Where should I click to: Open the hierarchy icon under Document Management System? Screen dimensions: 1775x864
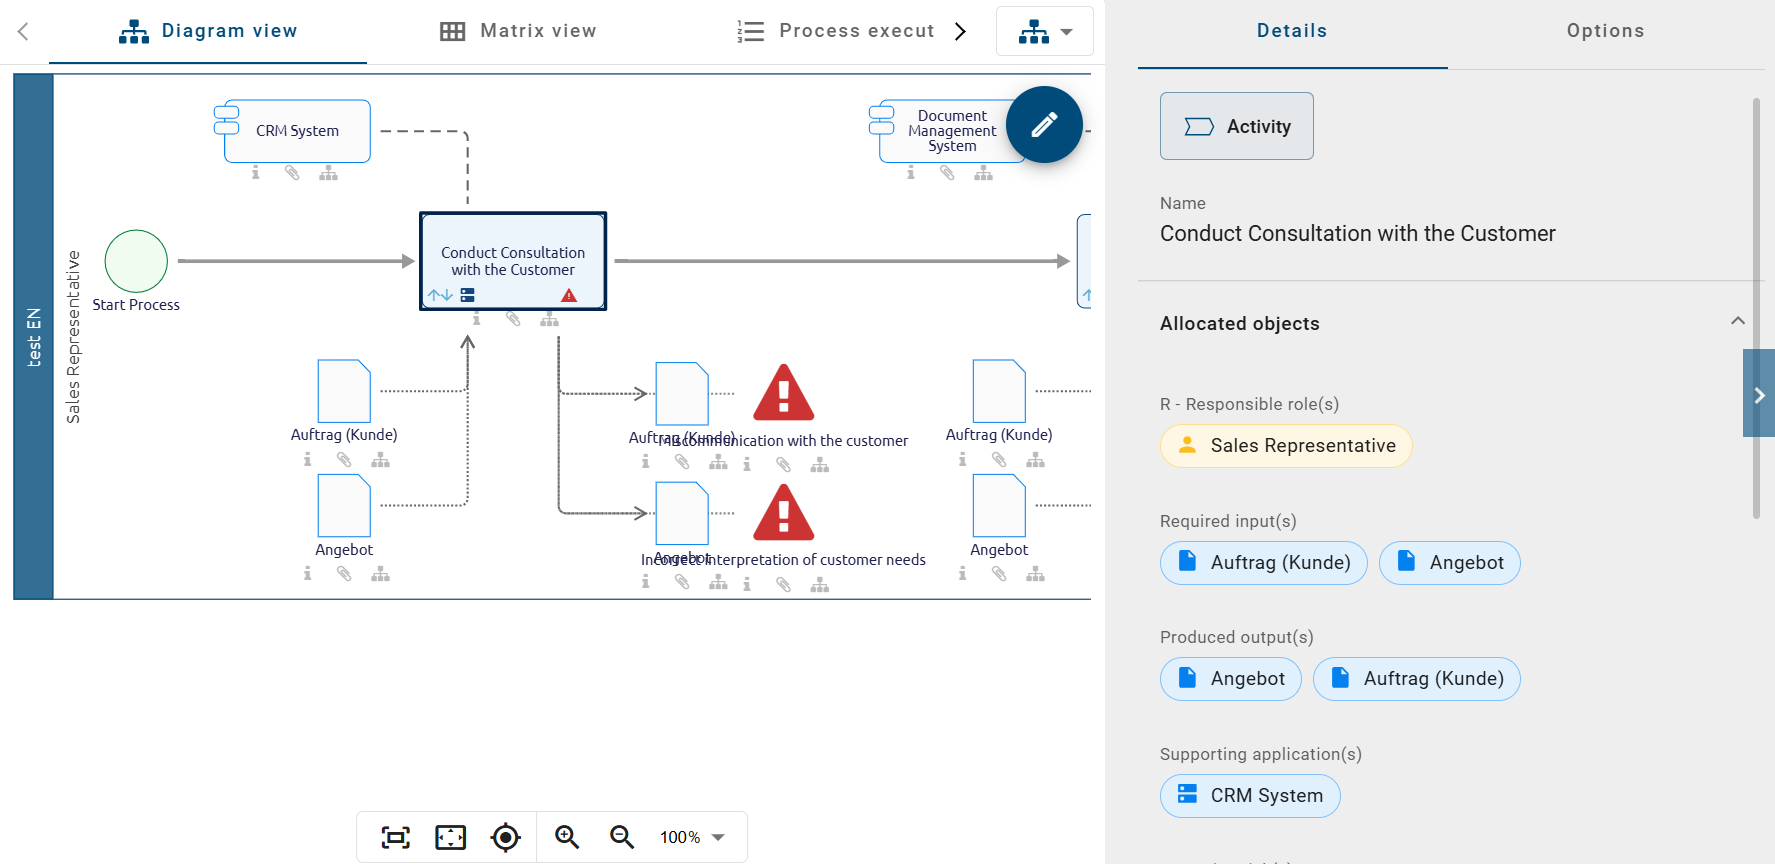point(984,173)
